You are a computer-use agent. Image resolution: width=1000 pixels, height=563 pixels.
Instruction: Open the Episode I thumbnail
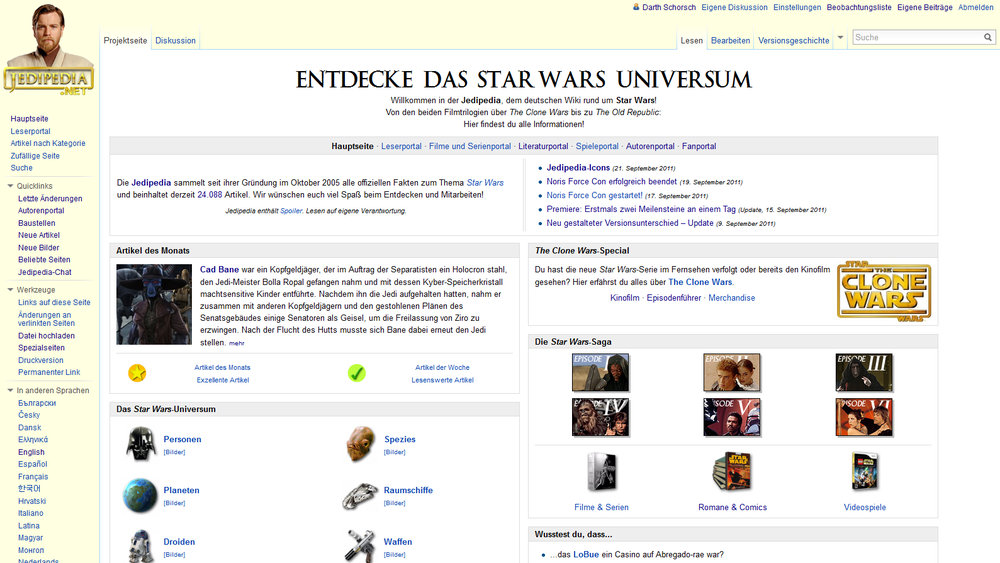pos(600,372)
